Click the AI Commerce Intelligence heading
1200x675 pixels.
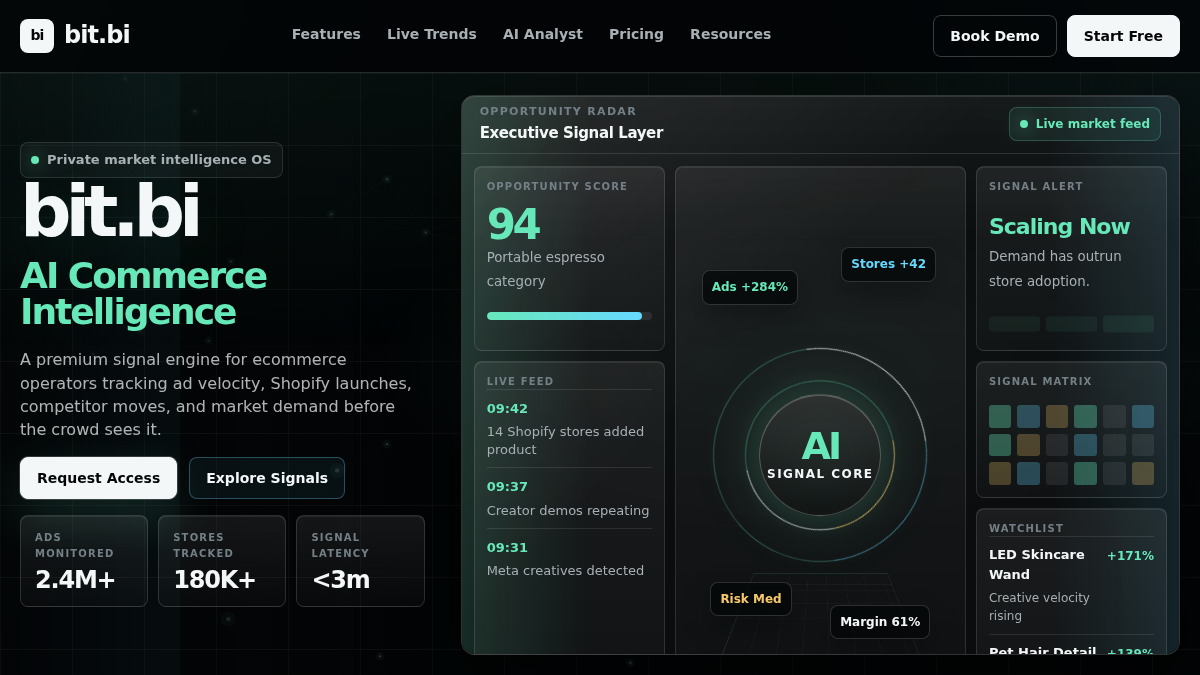click(x=144, y=294)
